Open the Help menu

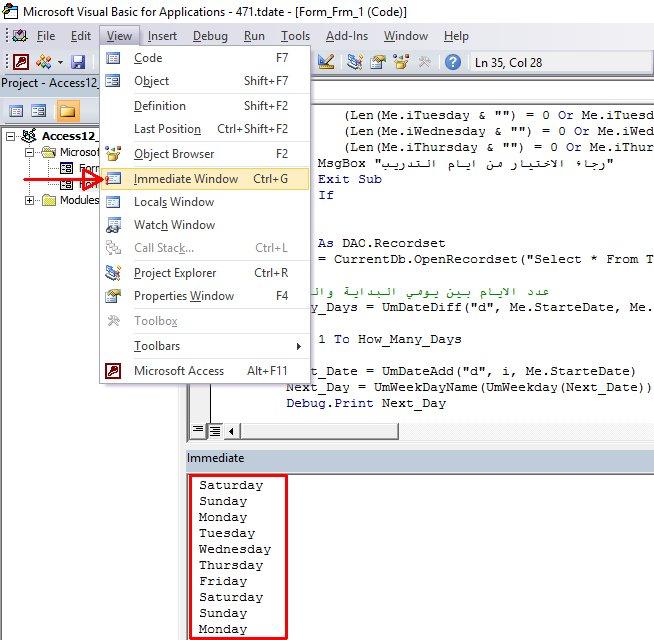[x=456, y=36]
